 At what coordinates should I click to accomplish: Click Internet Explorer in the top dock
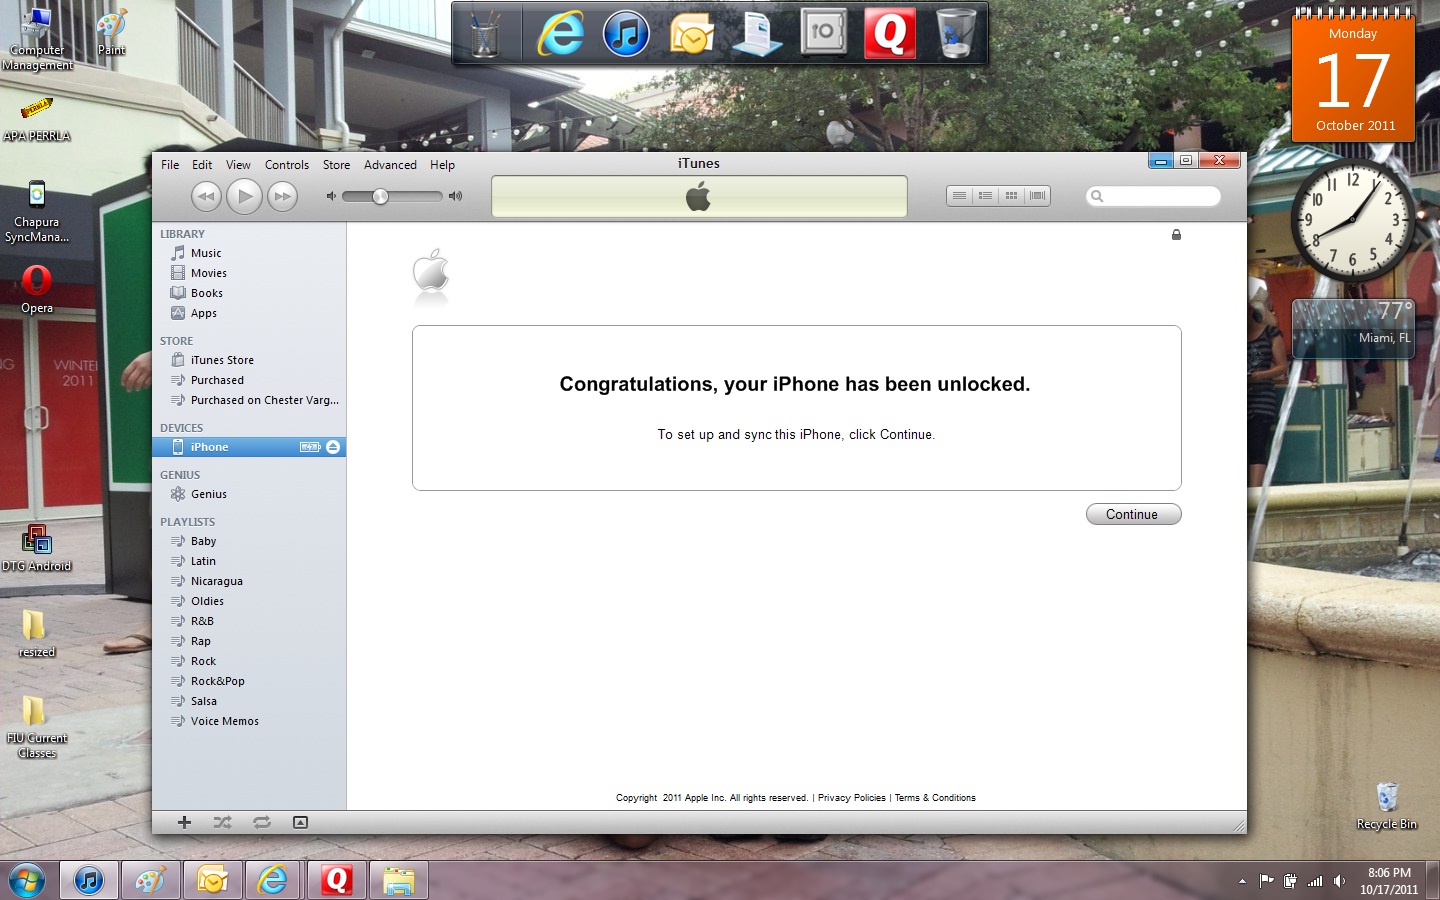tap(561, 33)
